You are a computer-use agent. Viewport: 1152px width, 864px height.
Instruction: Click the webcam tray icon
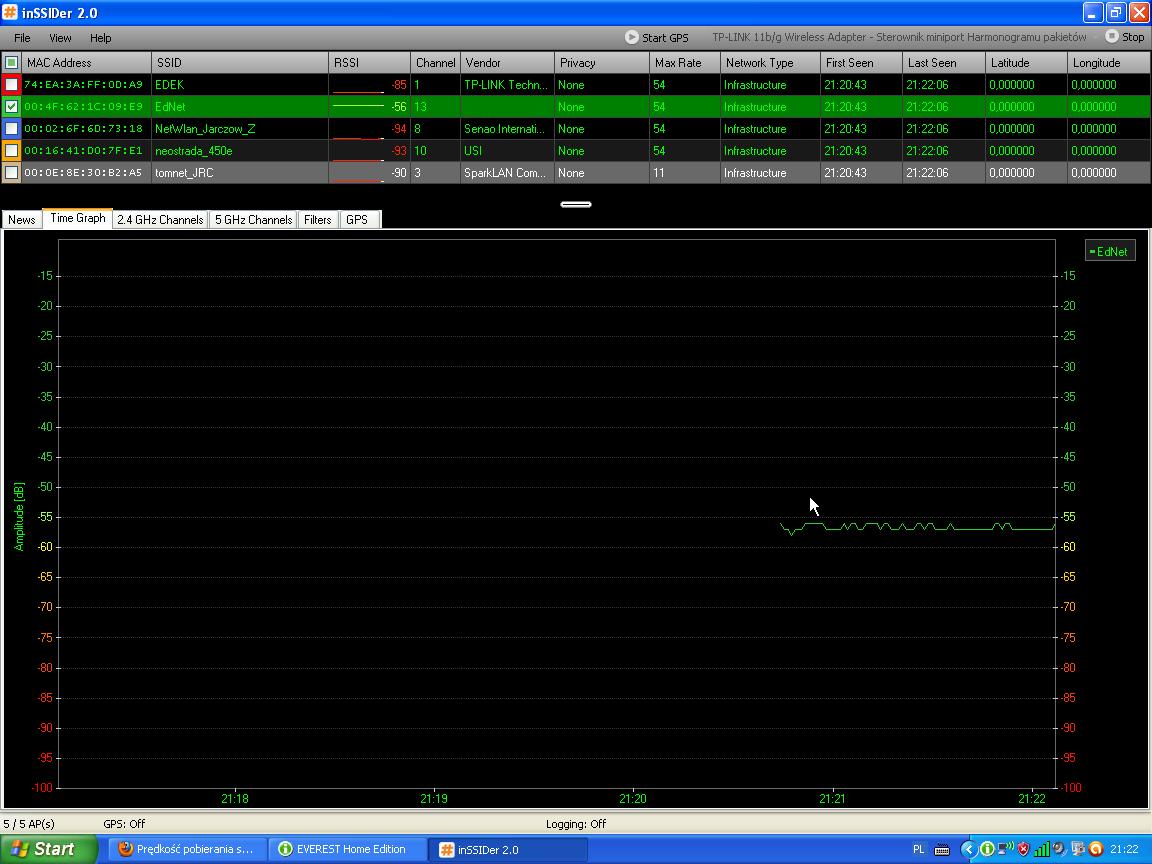pos(1059,849)
